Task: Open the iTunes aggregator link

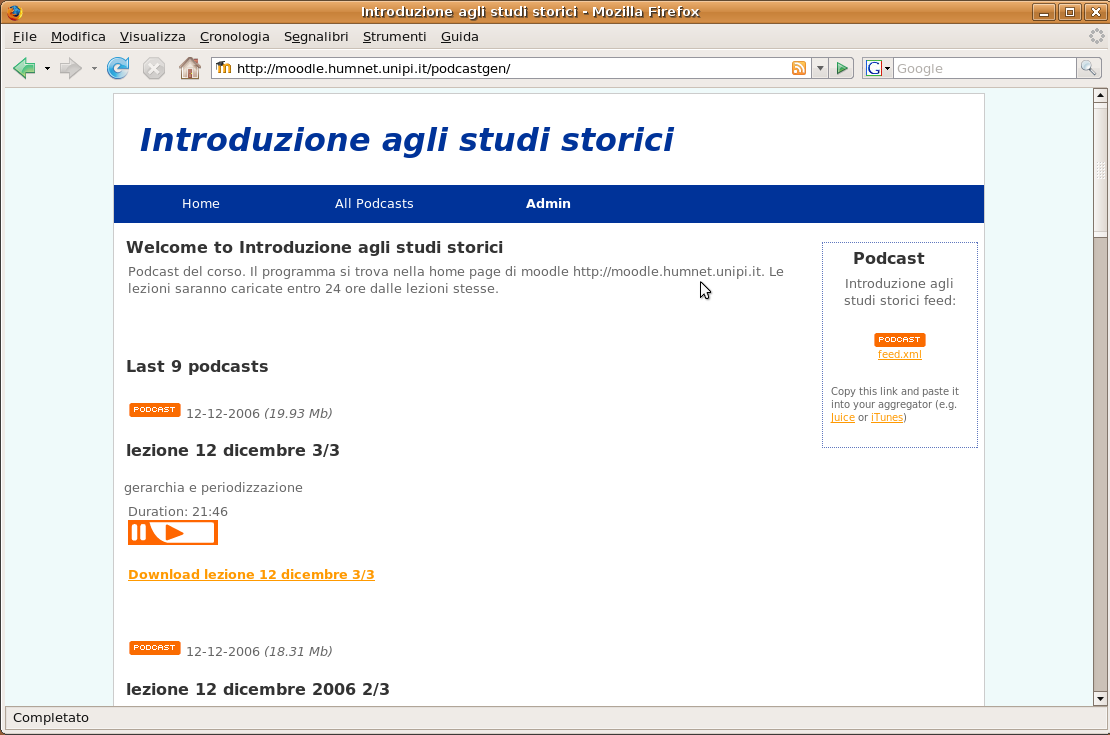Action: point(887,418)
